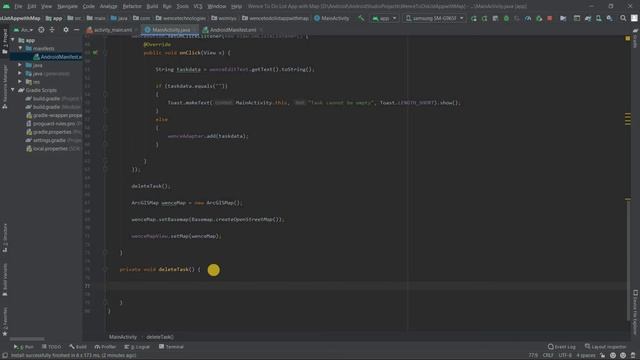Click the Make Project hammer icon

pos(361,18)
